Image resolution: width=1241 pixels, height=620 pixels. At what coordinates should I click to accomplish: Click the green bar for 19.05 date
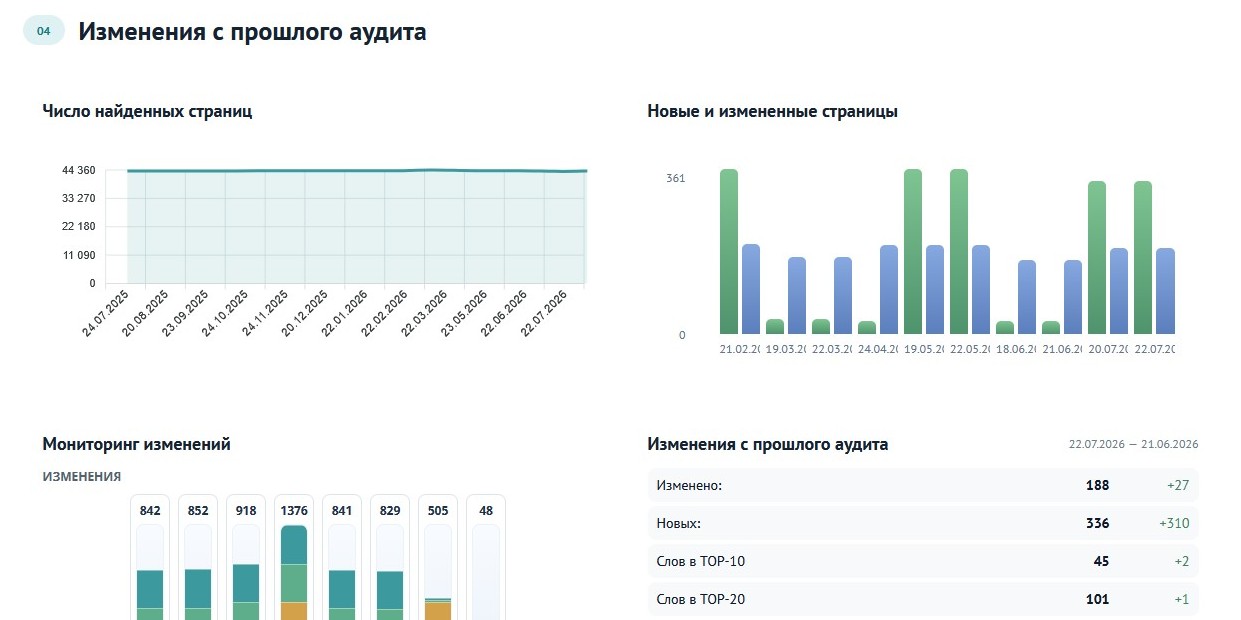pyautogui.click(x=913, y=251)
